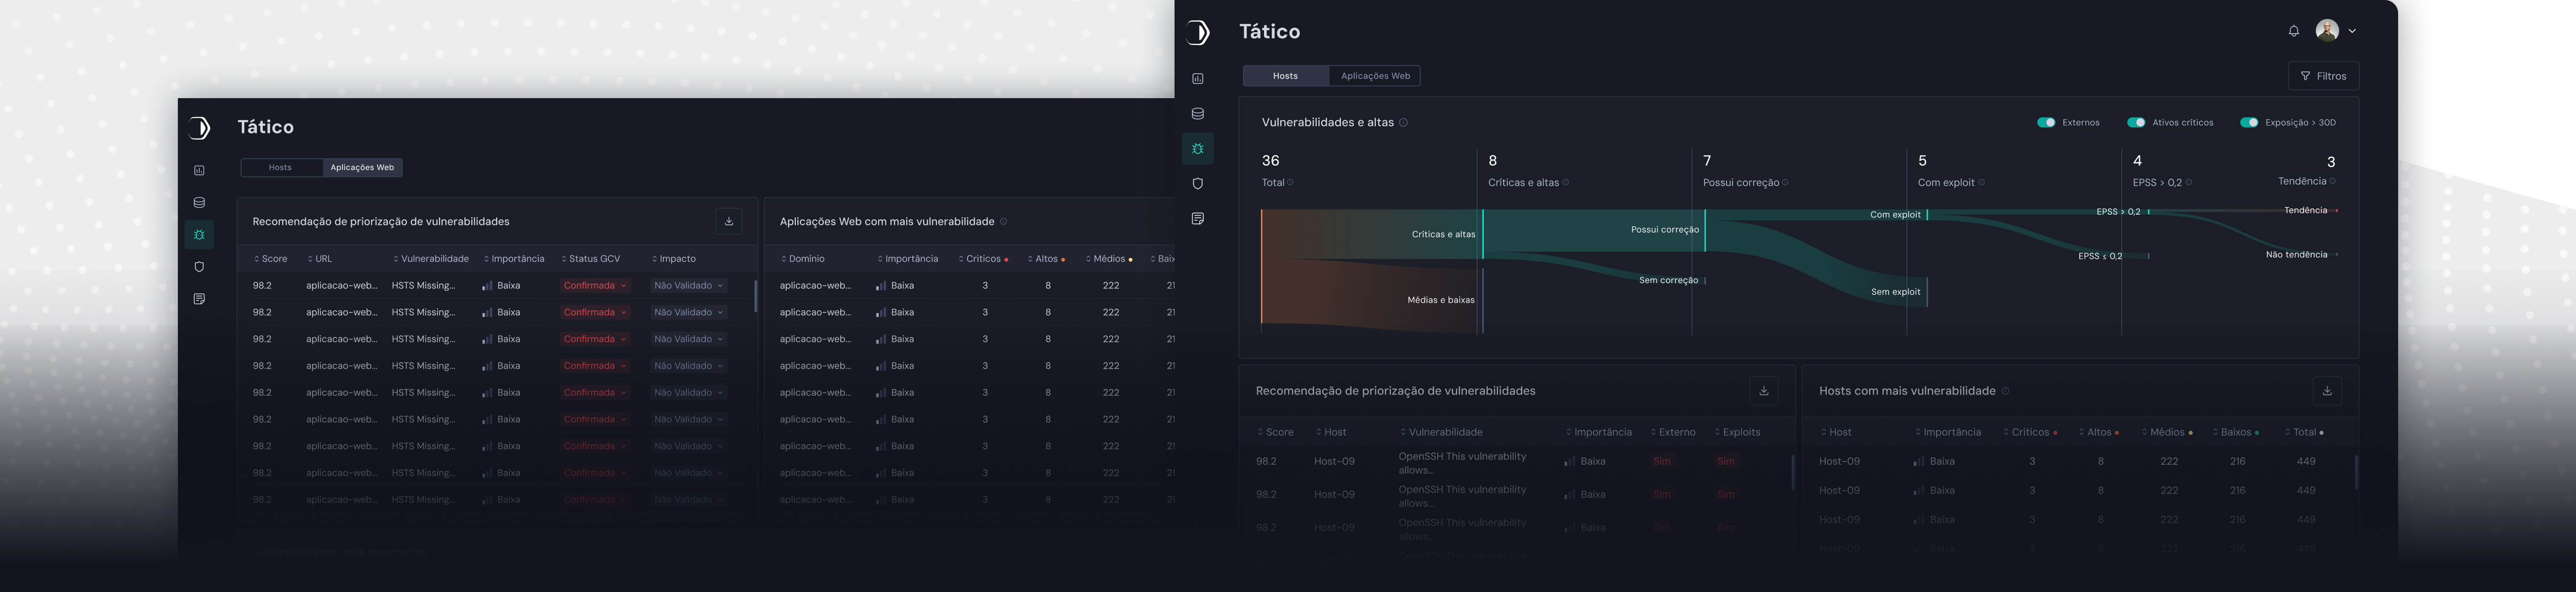The width and height of the screenshot is (2576, 592).
Task: Click the user profile avatar picture
Action: click(x=2327, y=31)
